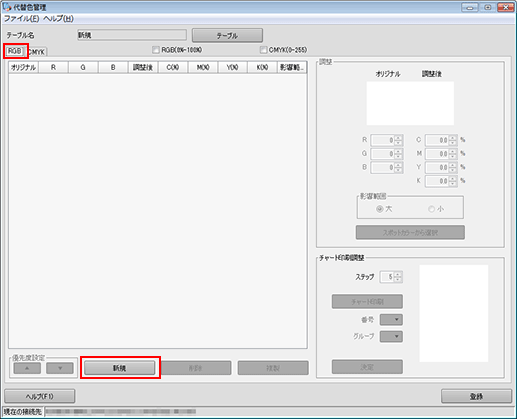Click the K(%) column header

point(262,67)
